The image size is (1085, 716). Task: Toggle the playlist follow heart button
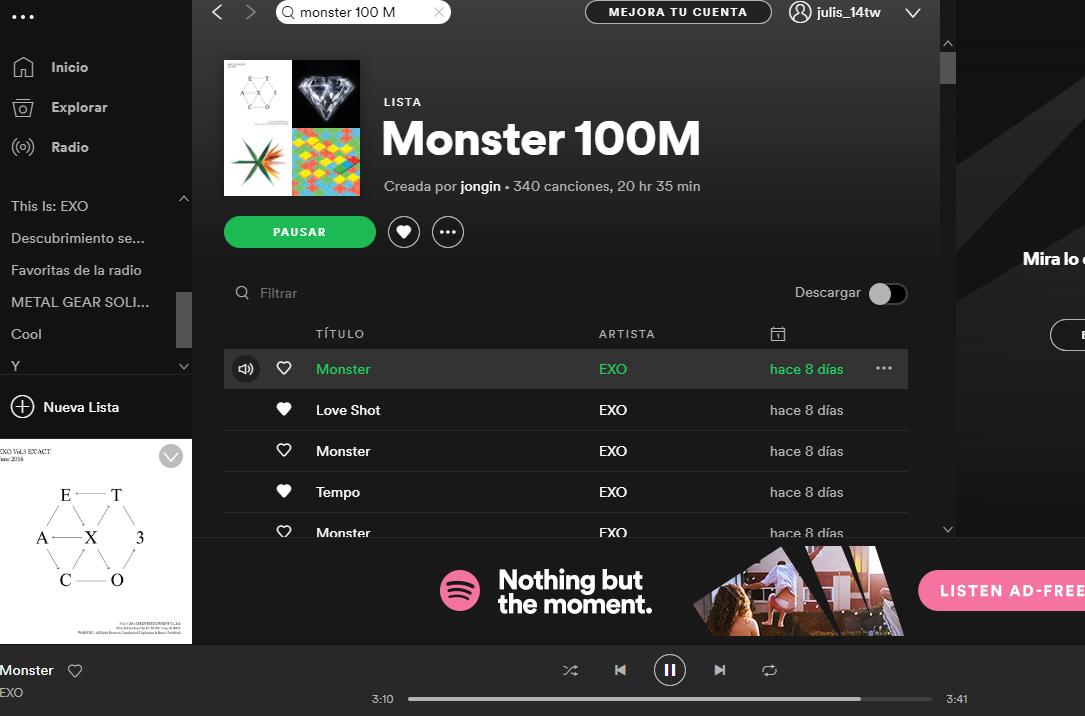[x=404, y=232]
